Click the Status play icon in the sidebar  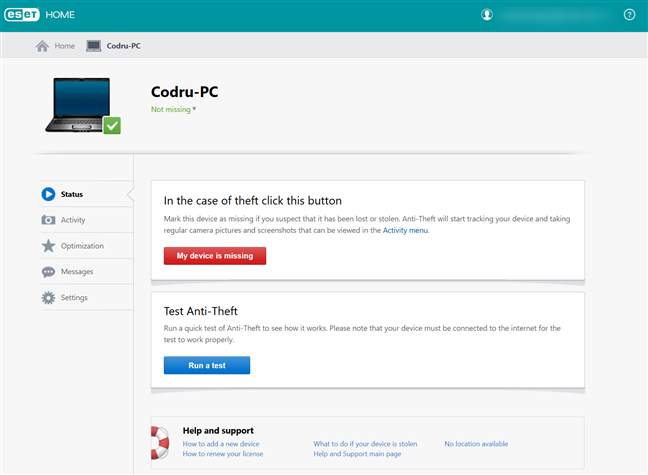(48, 194)
